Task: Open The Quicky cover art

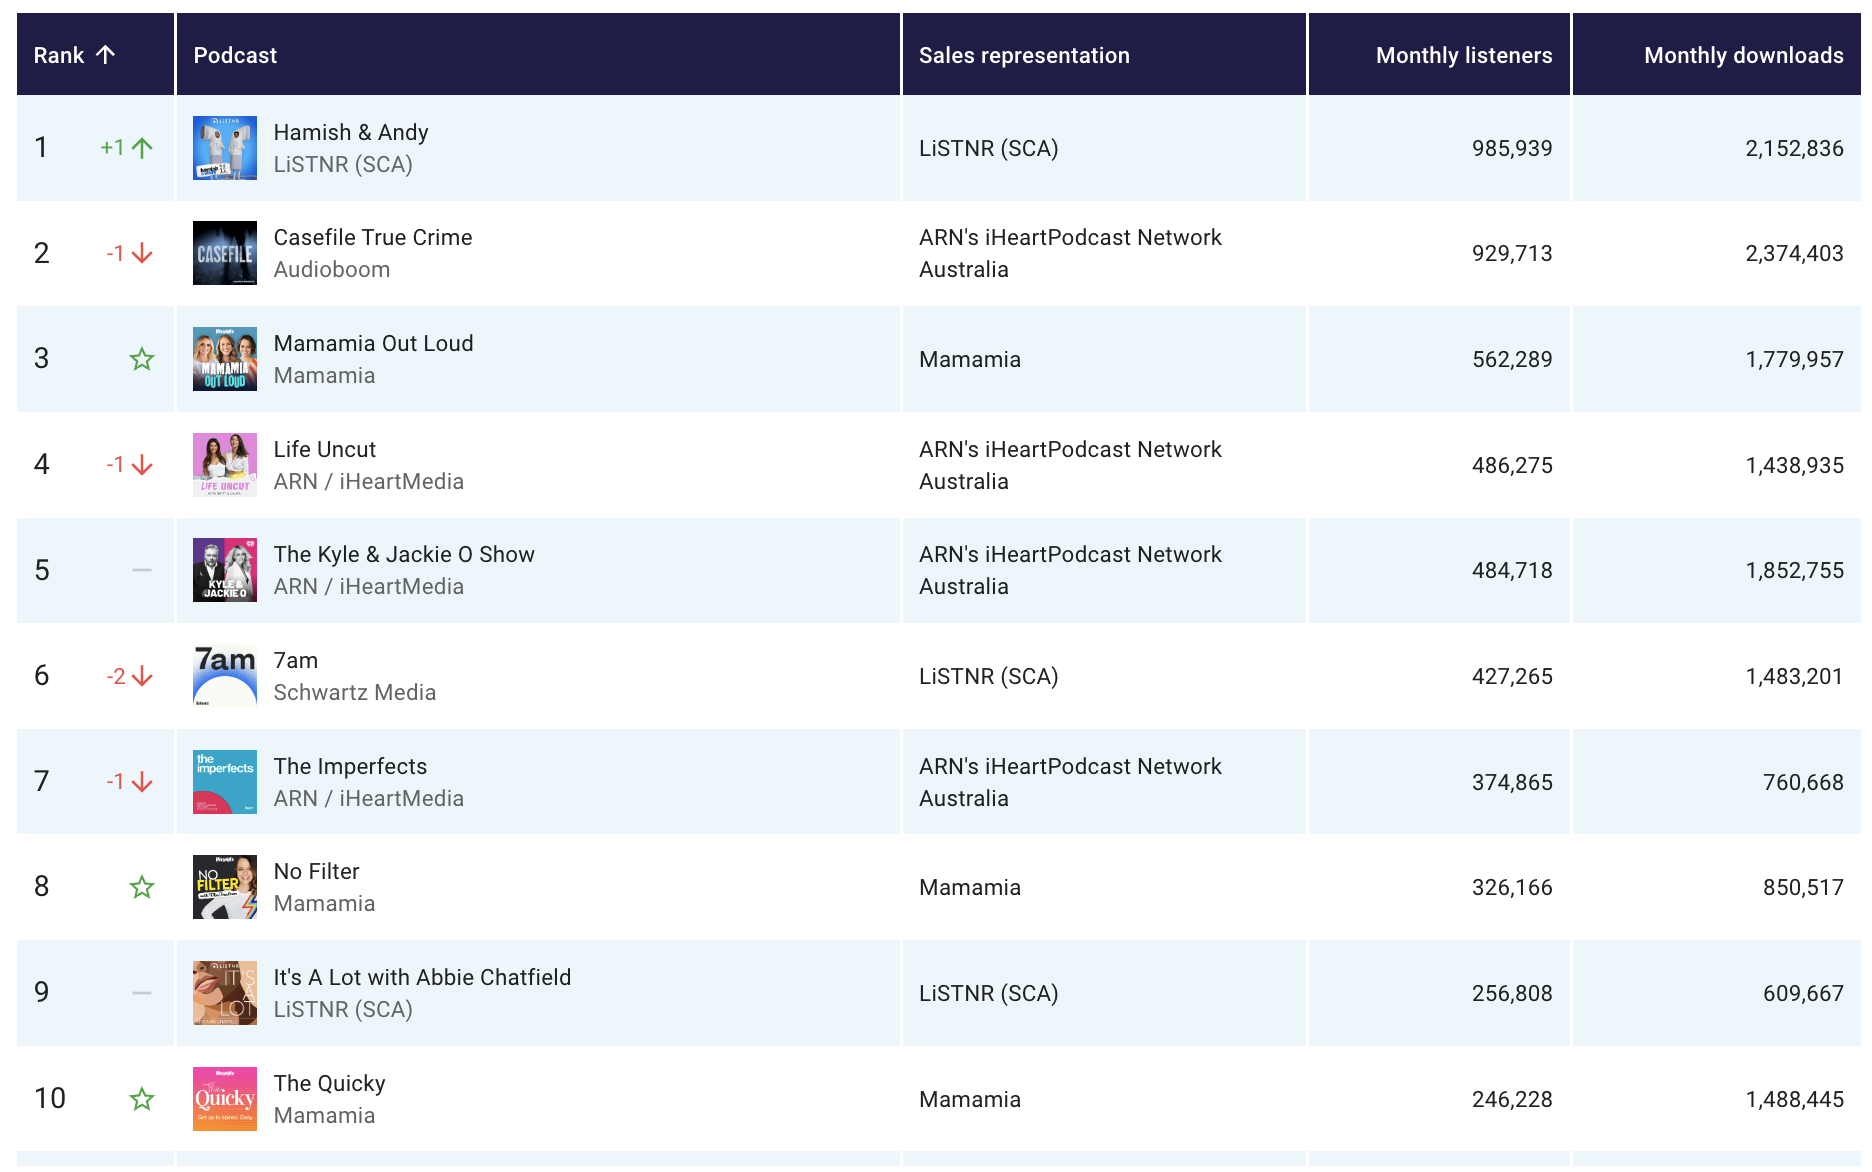Action: (x=225, y=1099)
